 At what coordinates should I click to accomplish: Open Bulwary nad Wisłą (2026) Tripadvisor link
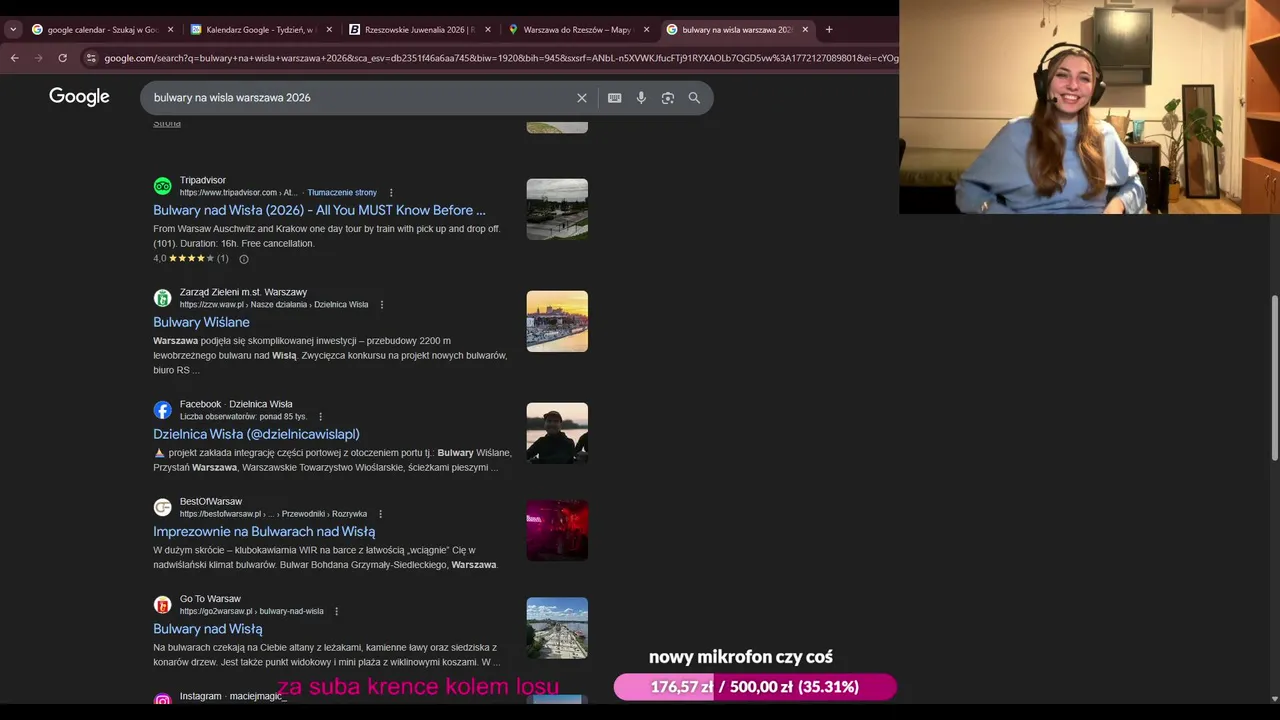[319, 210]
